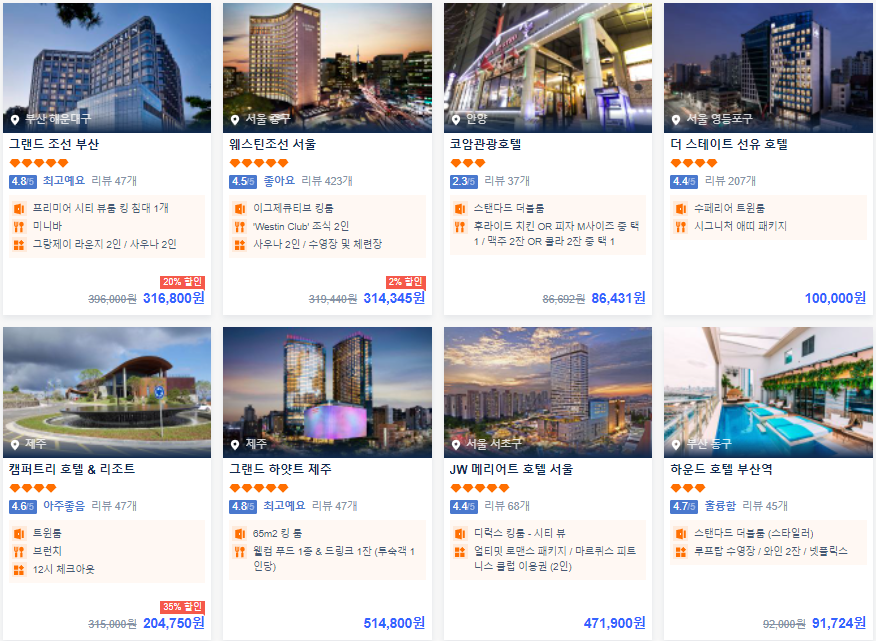Viewport: 876px width, 641px height.
Task: Open 캠퍼트리 호텔 & 리조트 photo
Action: tap(107, 392)
